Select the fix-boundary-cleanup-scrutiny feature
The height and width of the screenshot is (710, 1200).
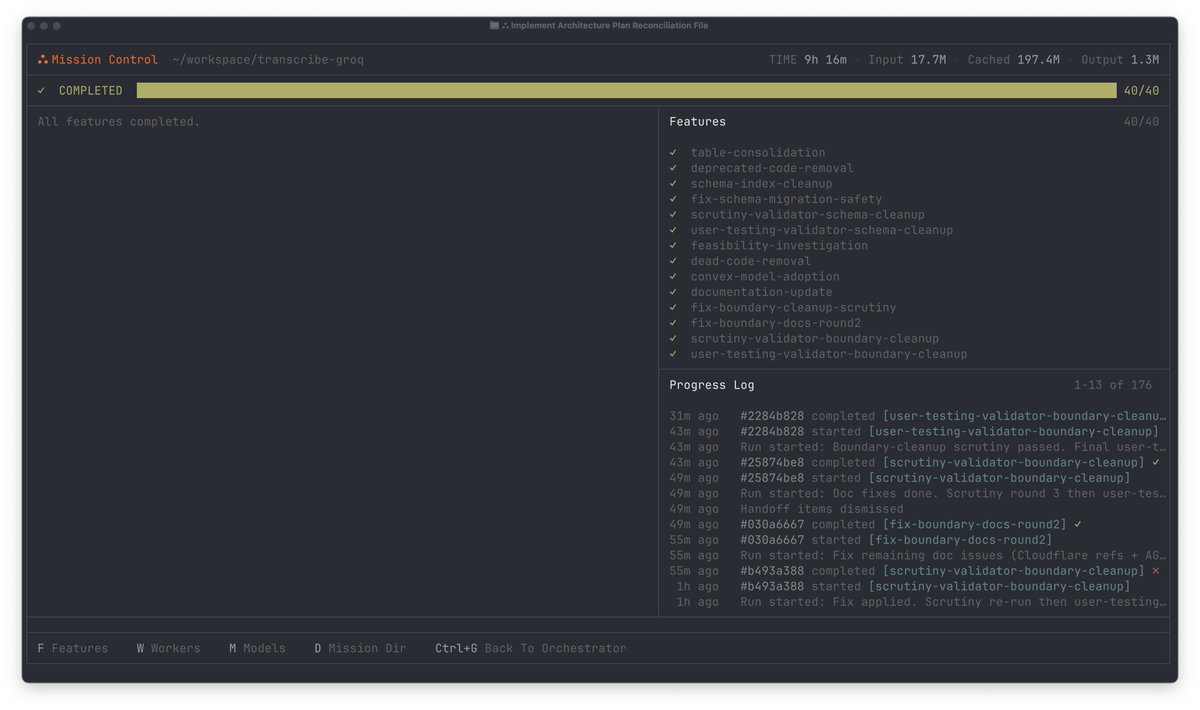tap(793, 308)
